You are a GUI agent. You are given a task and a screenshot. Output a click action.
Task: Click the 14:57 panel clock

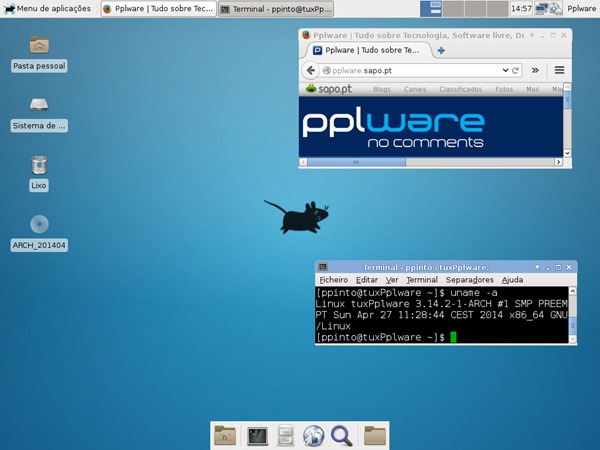521,8
